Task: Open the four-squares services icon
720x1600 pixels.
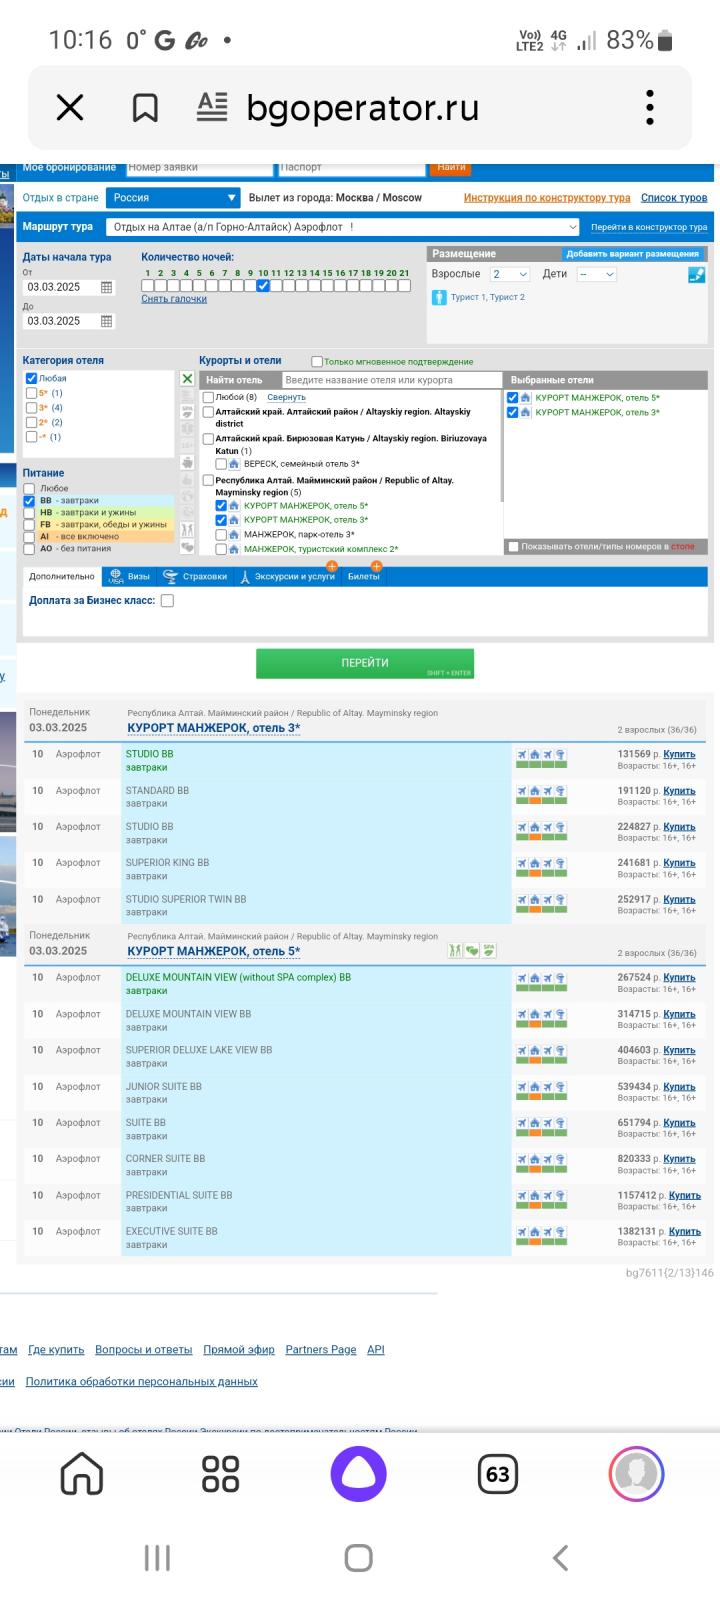Action: (x=220, y=1473)
